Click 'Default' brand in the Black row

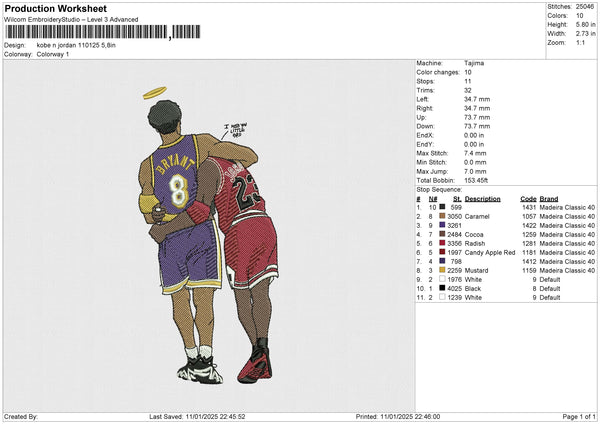[x=550, y=289]
